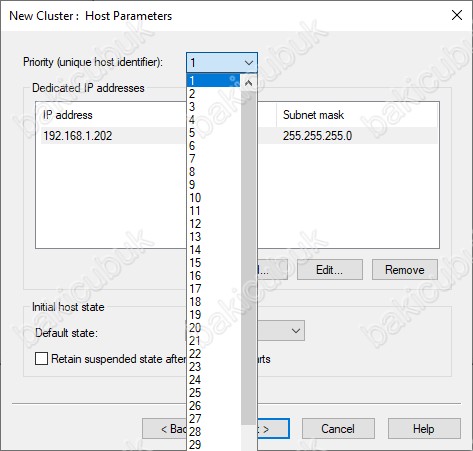Select priority 2 from the list
The width and height of the screenshot is (473, 451).
pyautogui.click(x=214, y=94)
